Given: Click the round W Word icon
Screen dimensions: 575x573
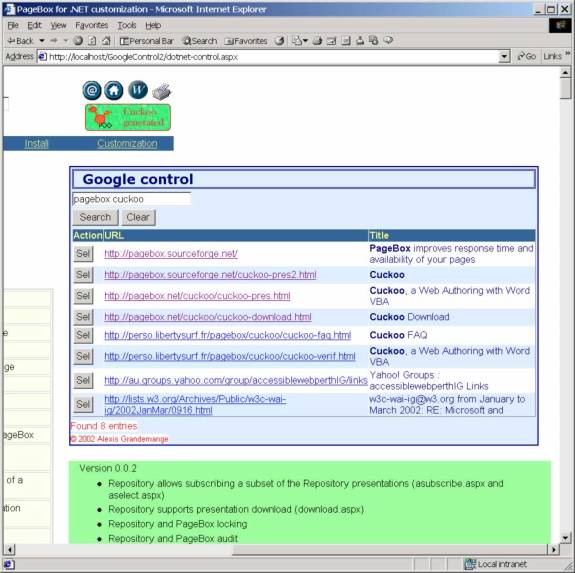Looking at the screenshot, I should point(138,90).
